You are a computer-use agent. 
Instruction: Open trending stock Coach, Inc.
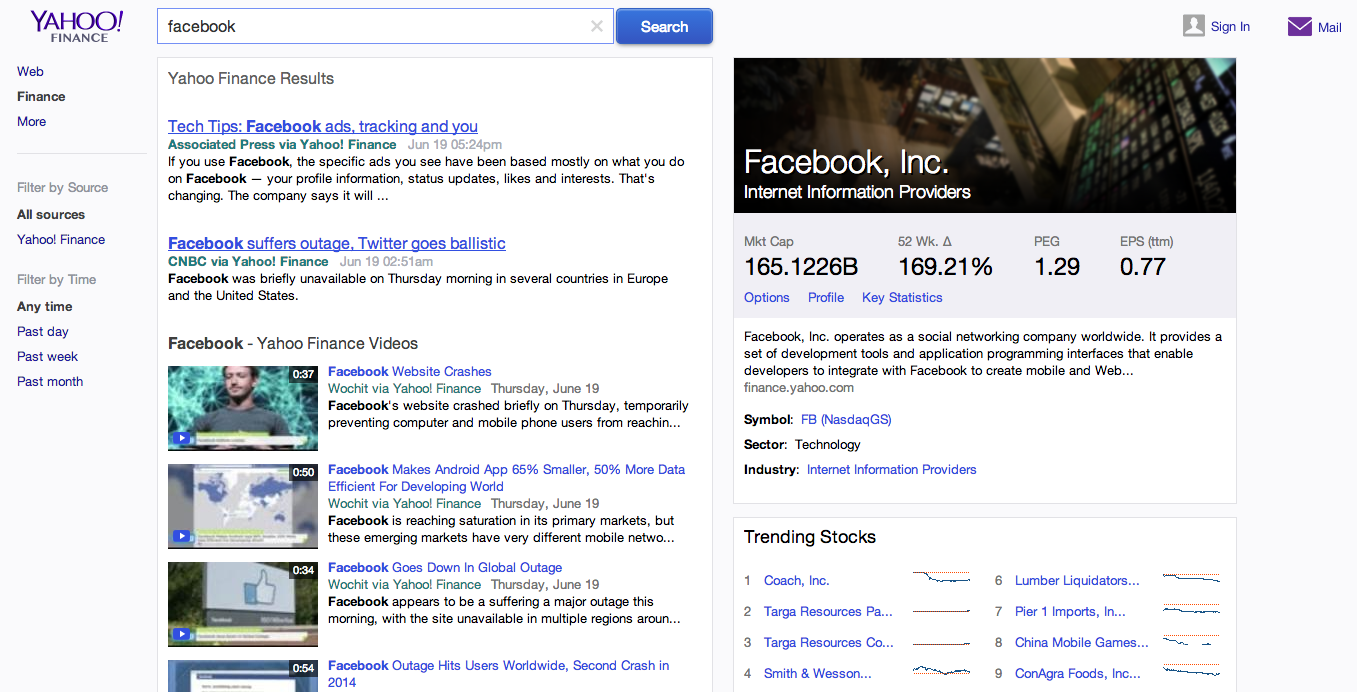pyautogui.click(x=797, y=580)
